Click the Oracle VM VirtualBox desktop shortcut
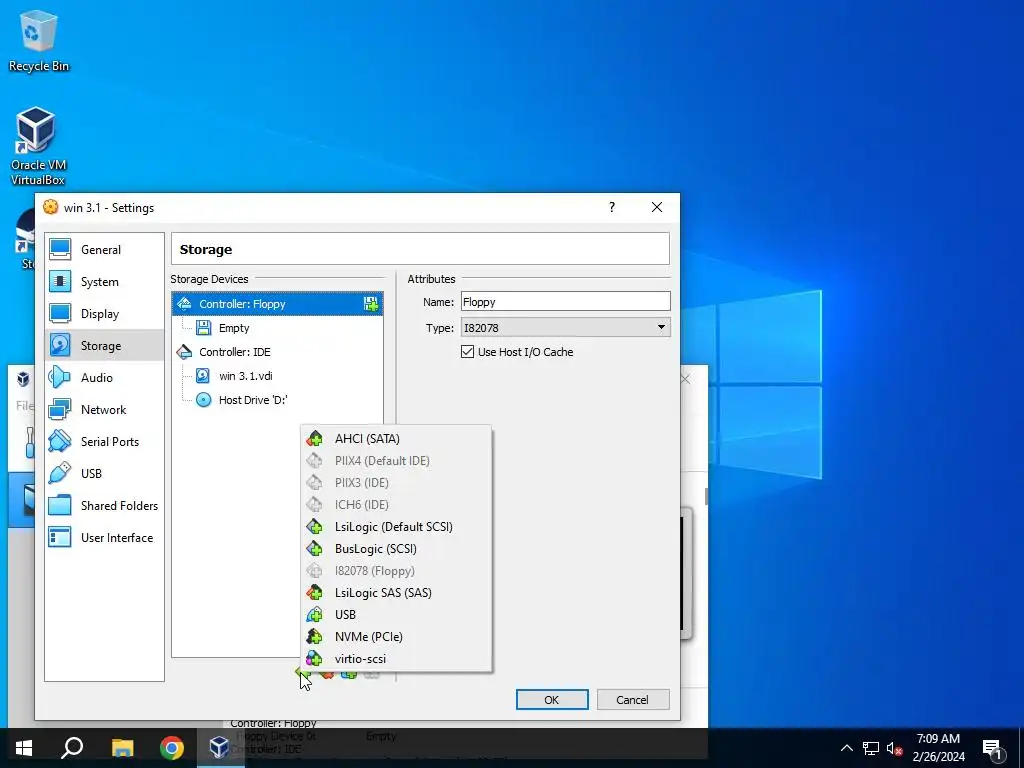This screenshot has height=768, width=1024. coord(37,146)
